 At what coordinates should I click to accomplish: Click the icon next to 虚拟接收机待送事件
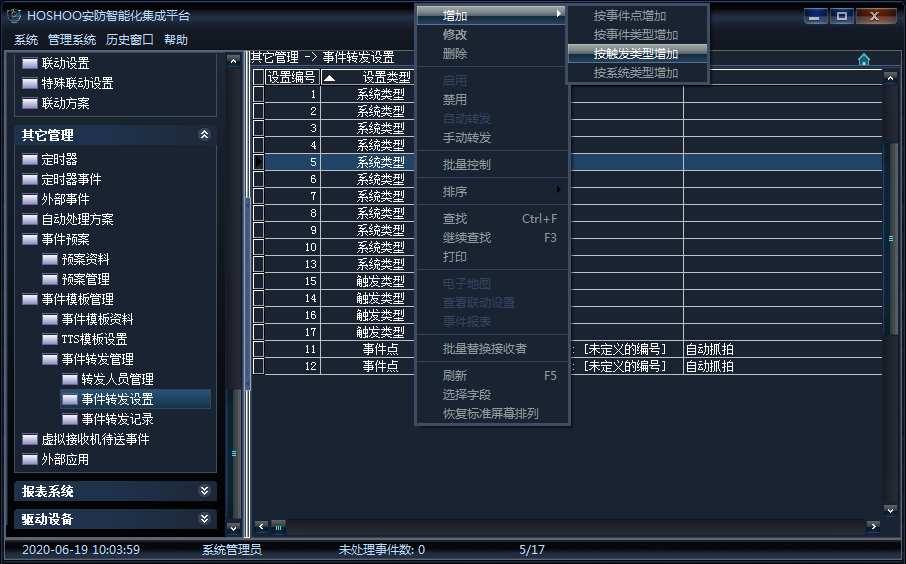(30, 440)
